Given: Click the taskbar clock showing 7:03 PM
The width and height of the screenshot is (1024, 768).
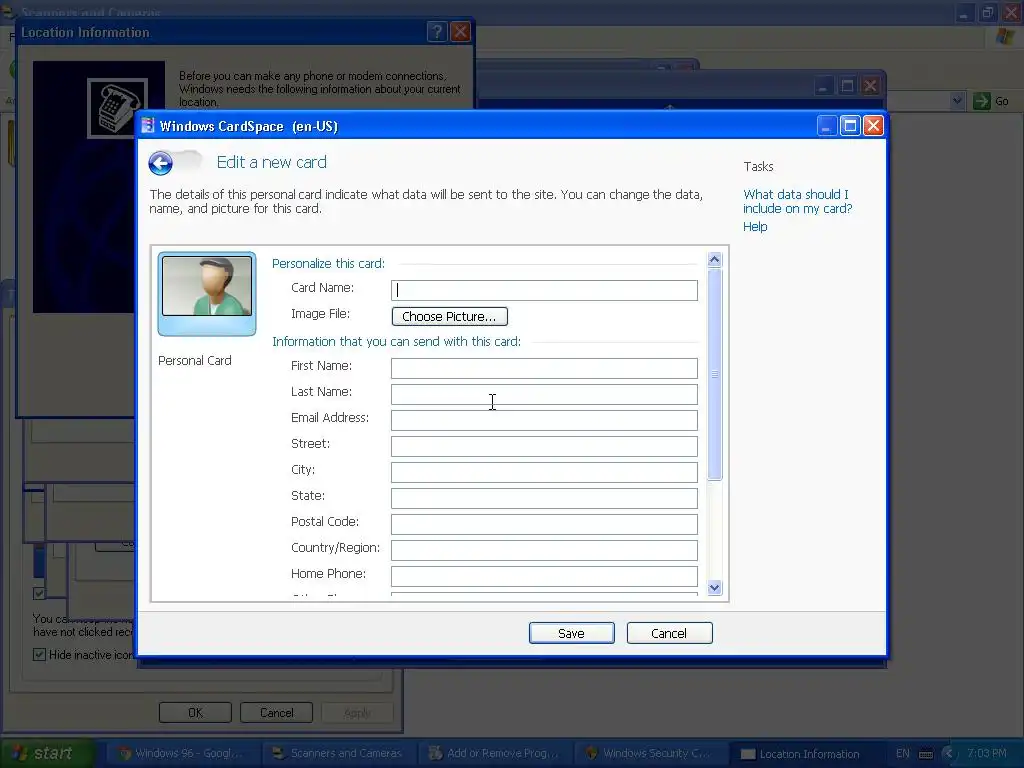Looking at the screenshot, I should 987,753.
